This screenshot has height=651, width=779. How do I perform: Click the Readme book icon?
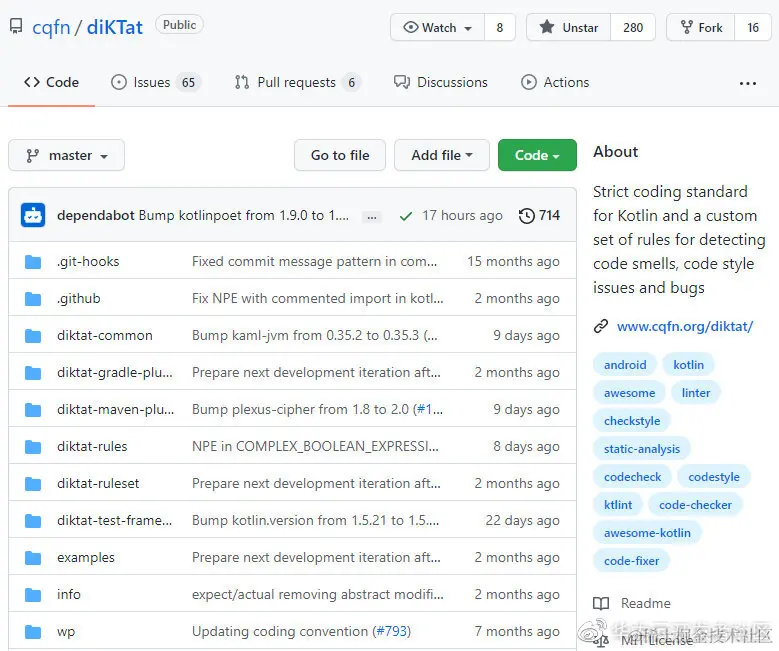point(601,603)
